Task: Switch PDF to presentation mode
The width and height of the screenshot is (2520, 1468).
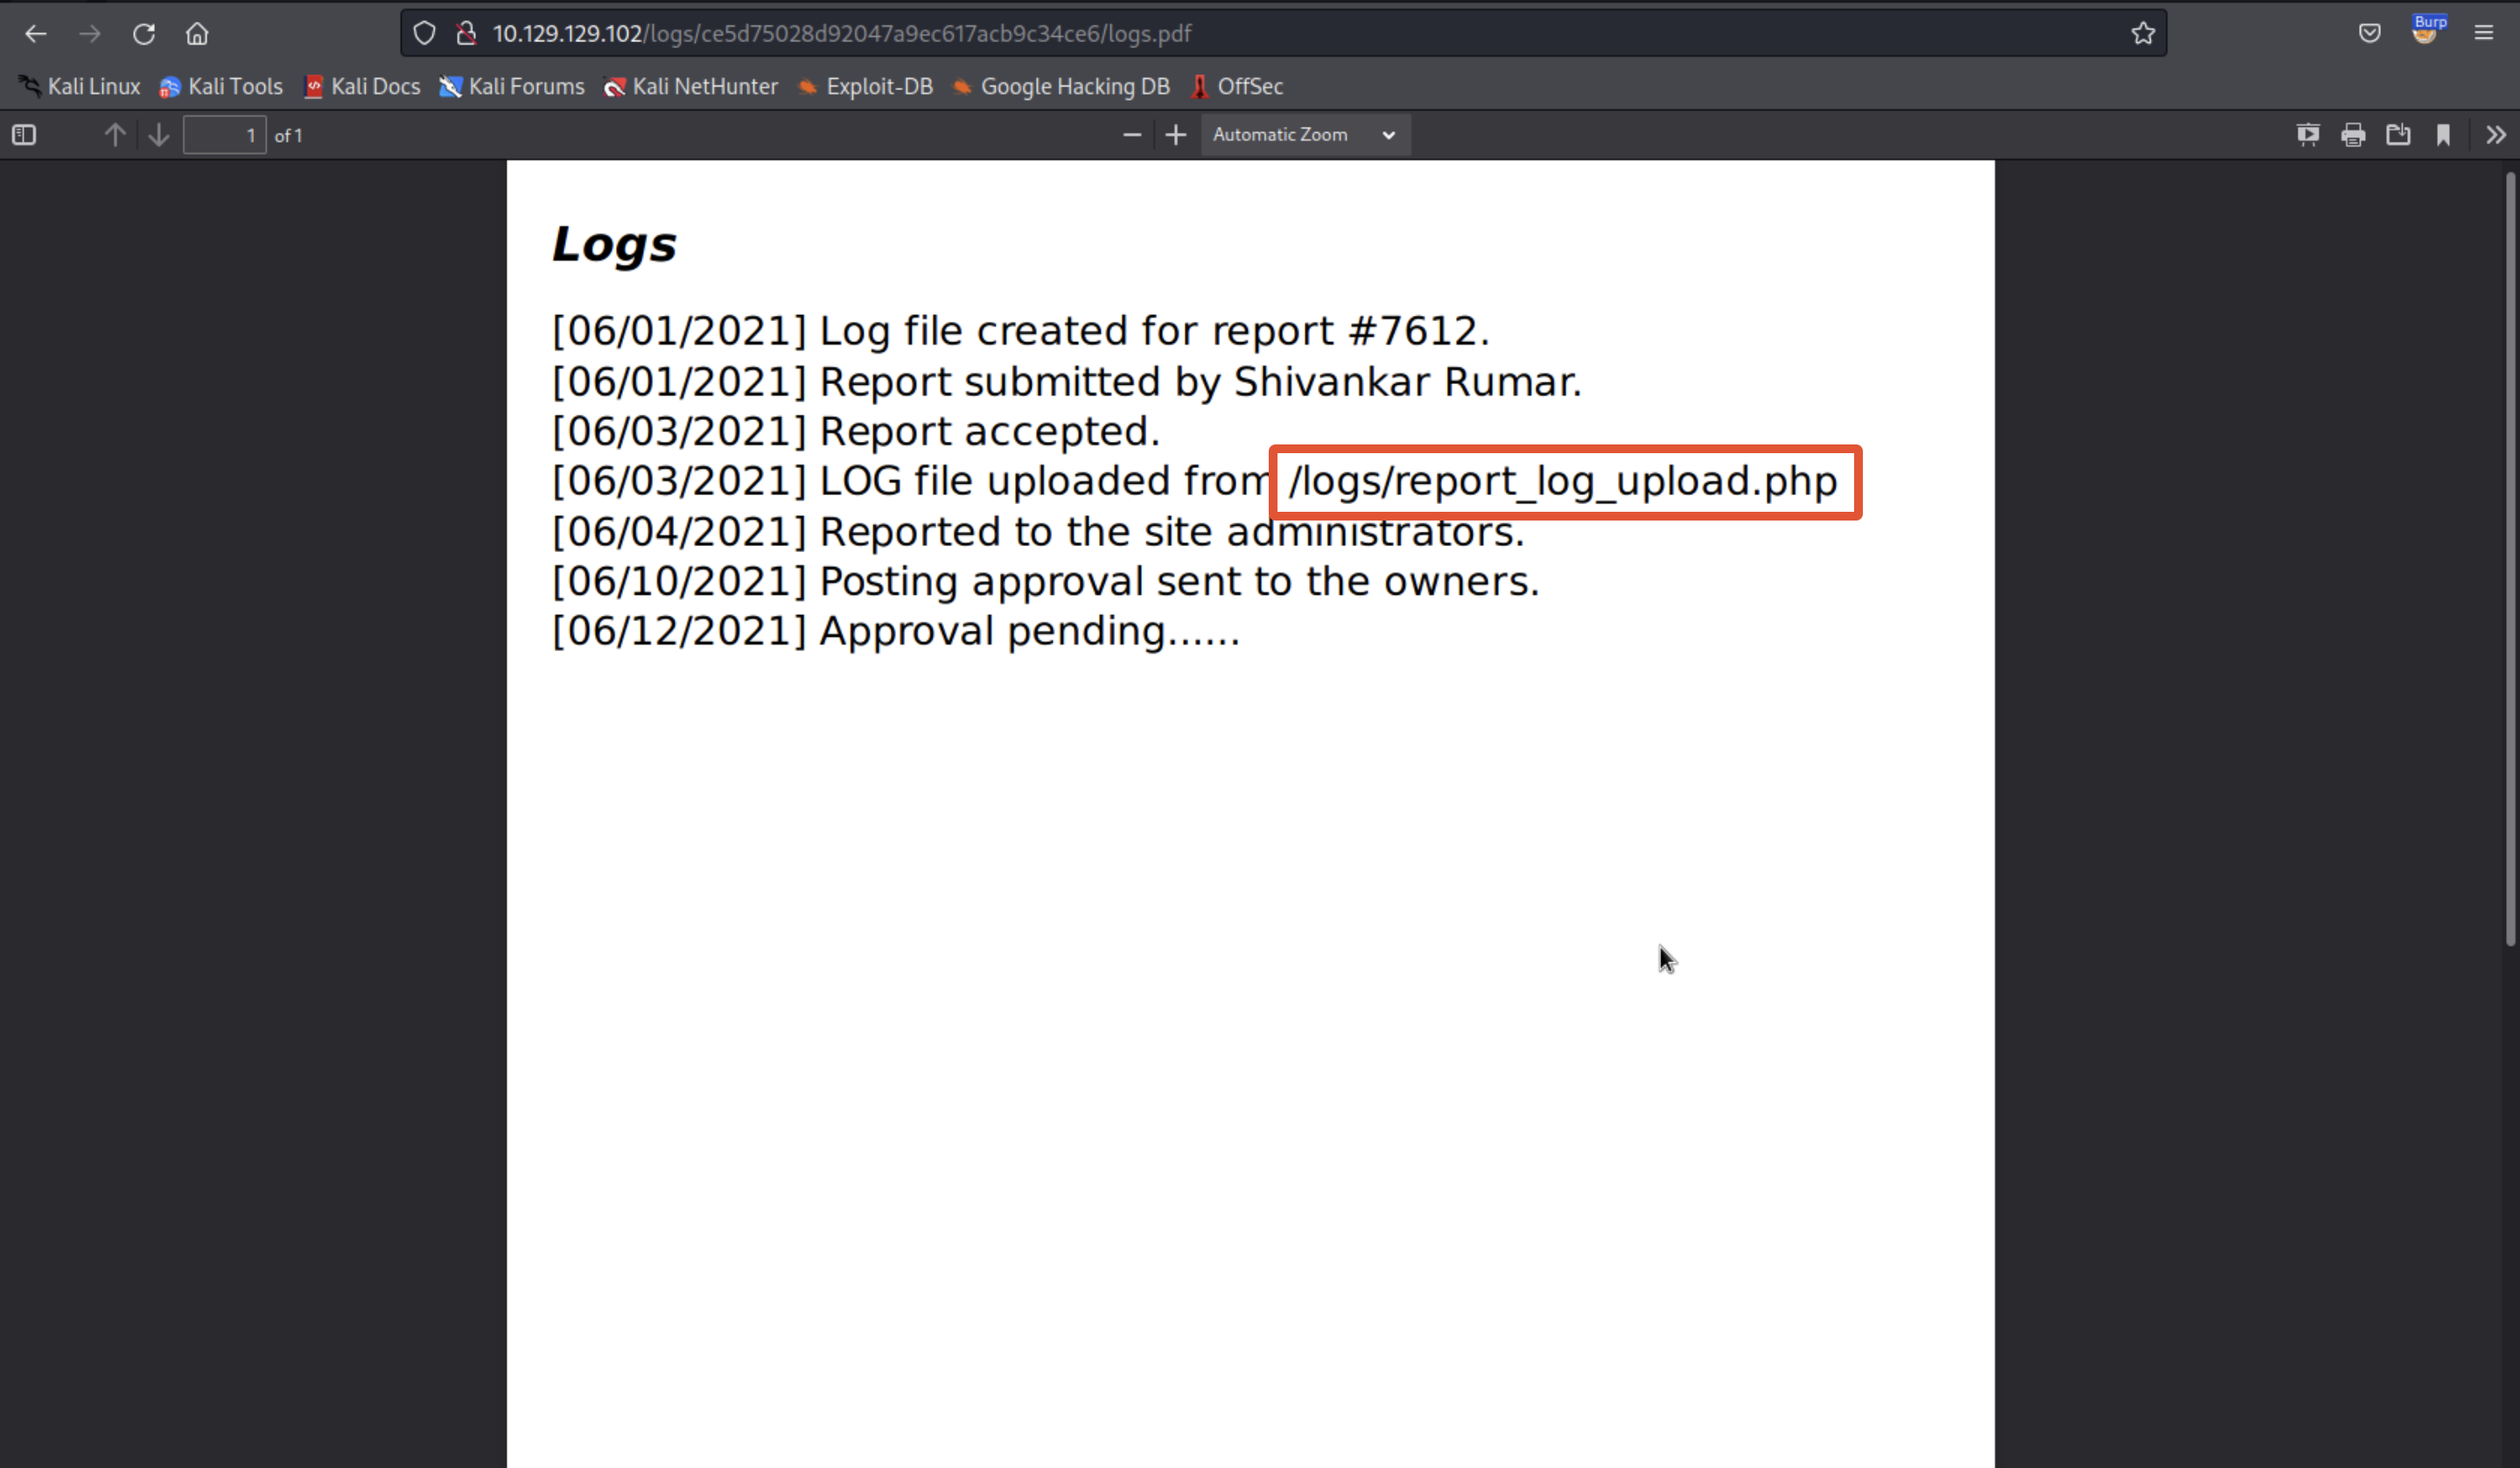Action: [x=2308, y=135]
